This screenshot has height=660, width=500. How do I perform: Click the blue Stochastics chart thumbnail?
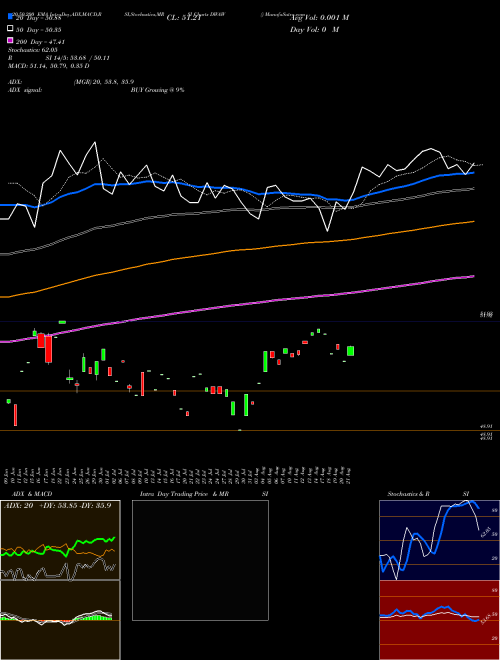coord(439,540)
